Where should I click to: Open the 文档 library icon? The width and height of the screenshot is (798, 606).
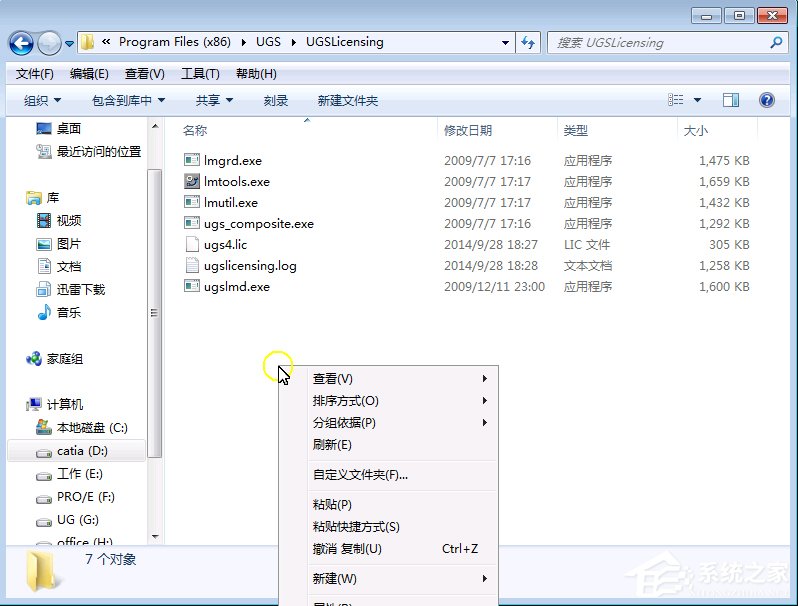[x=44, y=266]
